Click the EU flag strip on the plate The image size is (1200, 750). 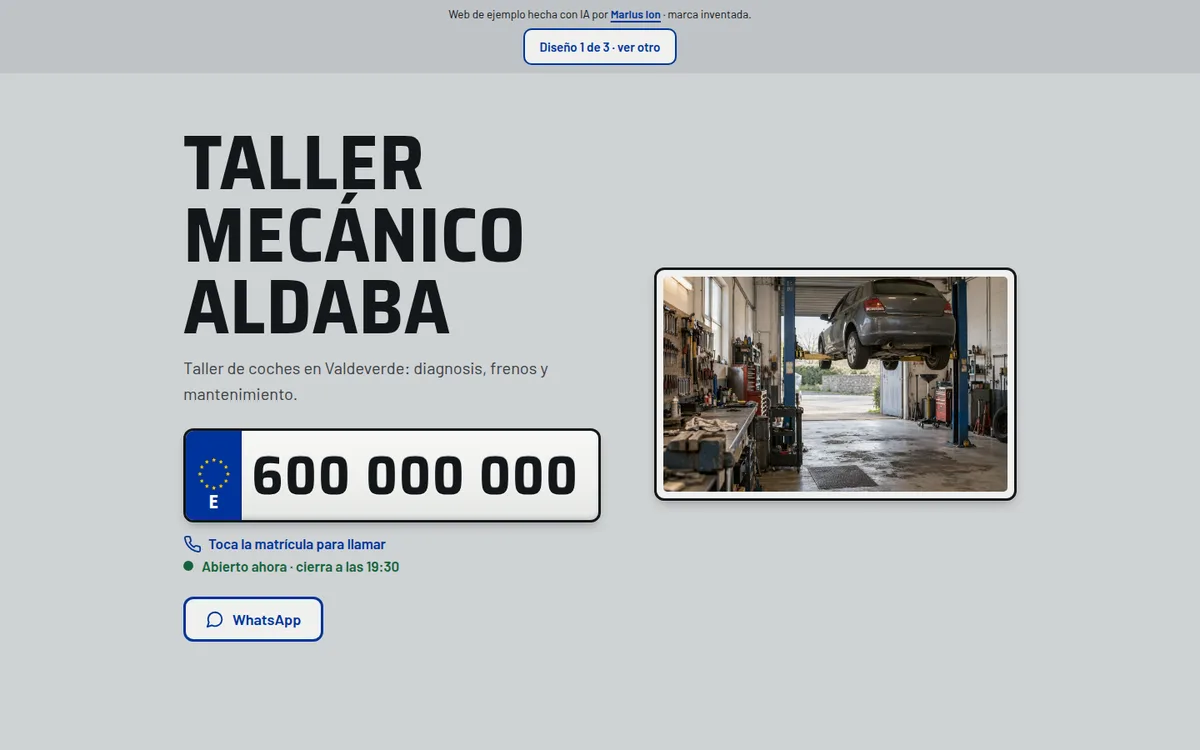[213, 476]
